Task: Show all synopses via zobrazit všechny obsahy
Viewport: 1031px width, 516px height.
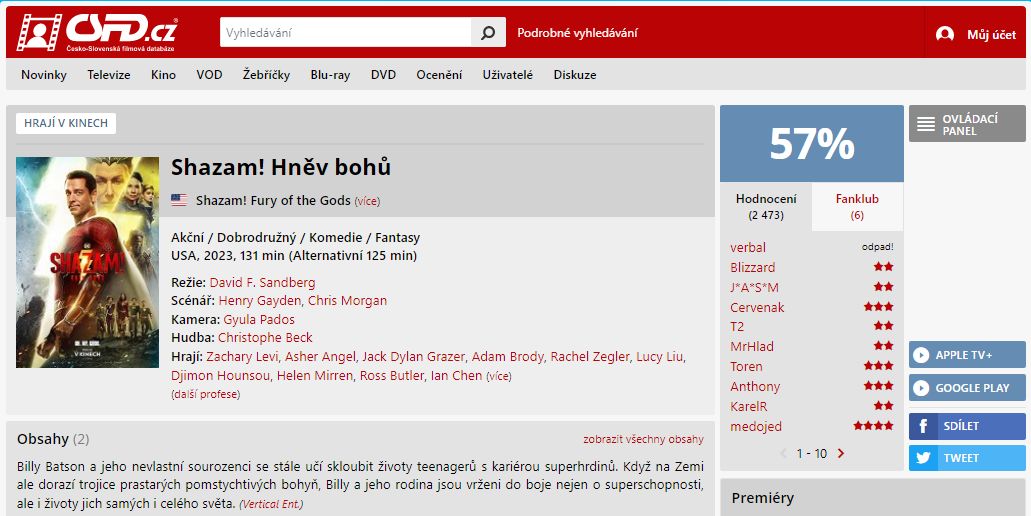Action: click(643, 439)
